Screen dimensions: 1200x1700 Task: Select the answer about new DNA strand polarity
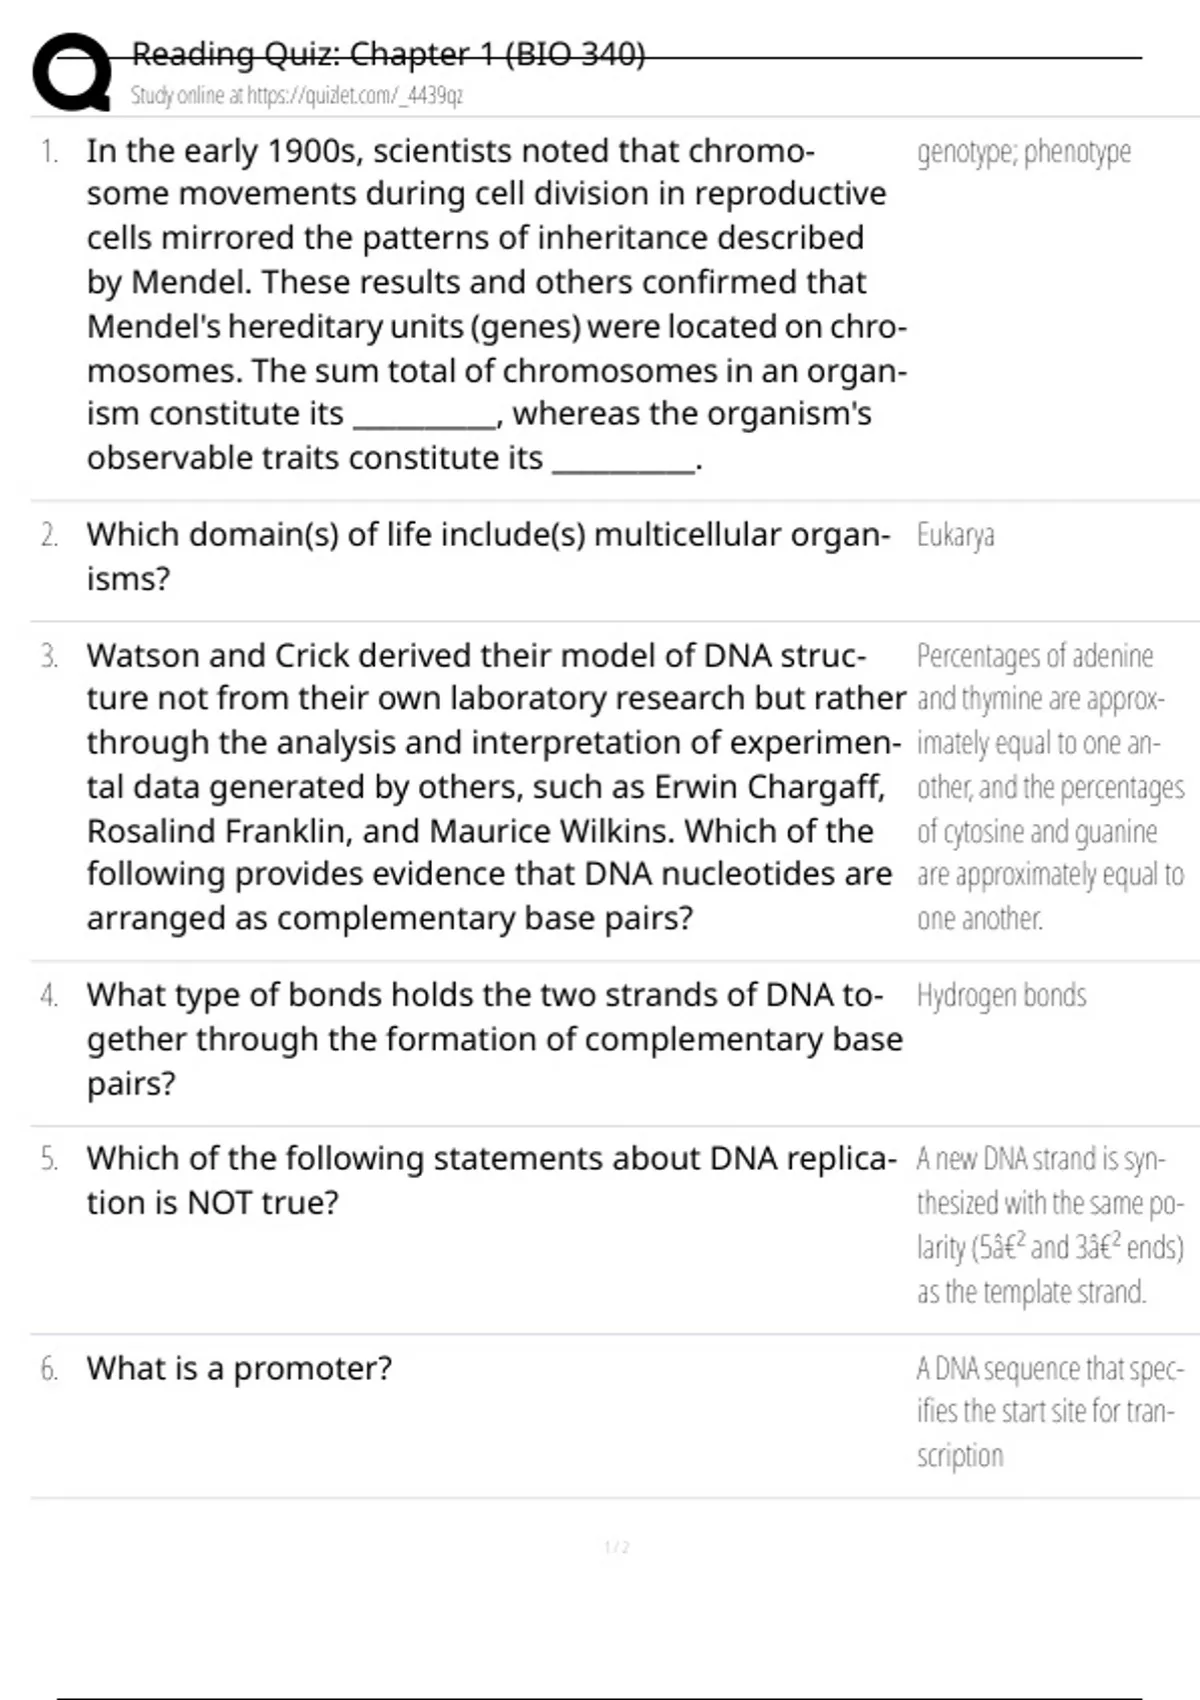1049,1225
